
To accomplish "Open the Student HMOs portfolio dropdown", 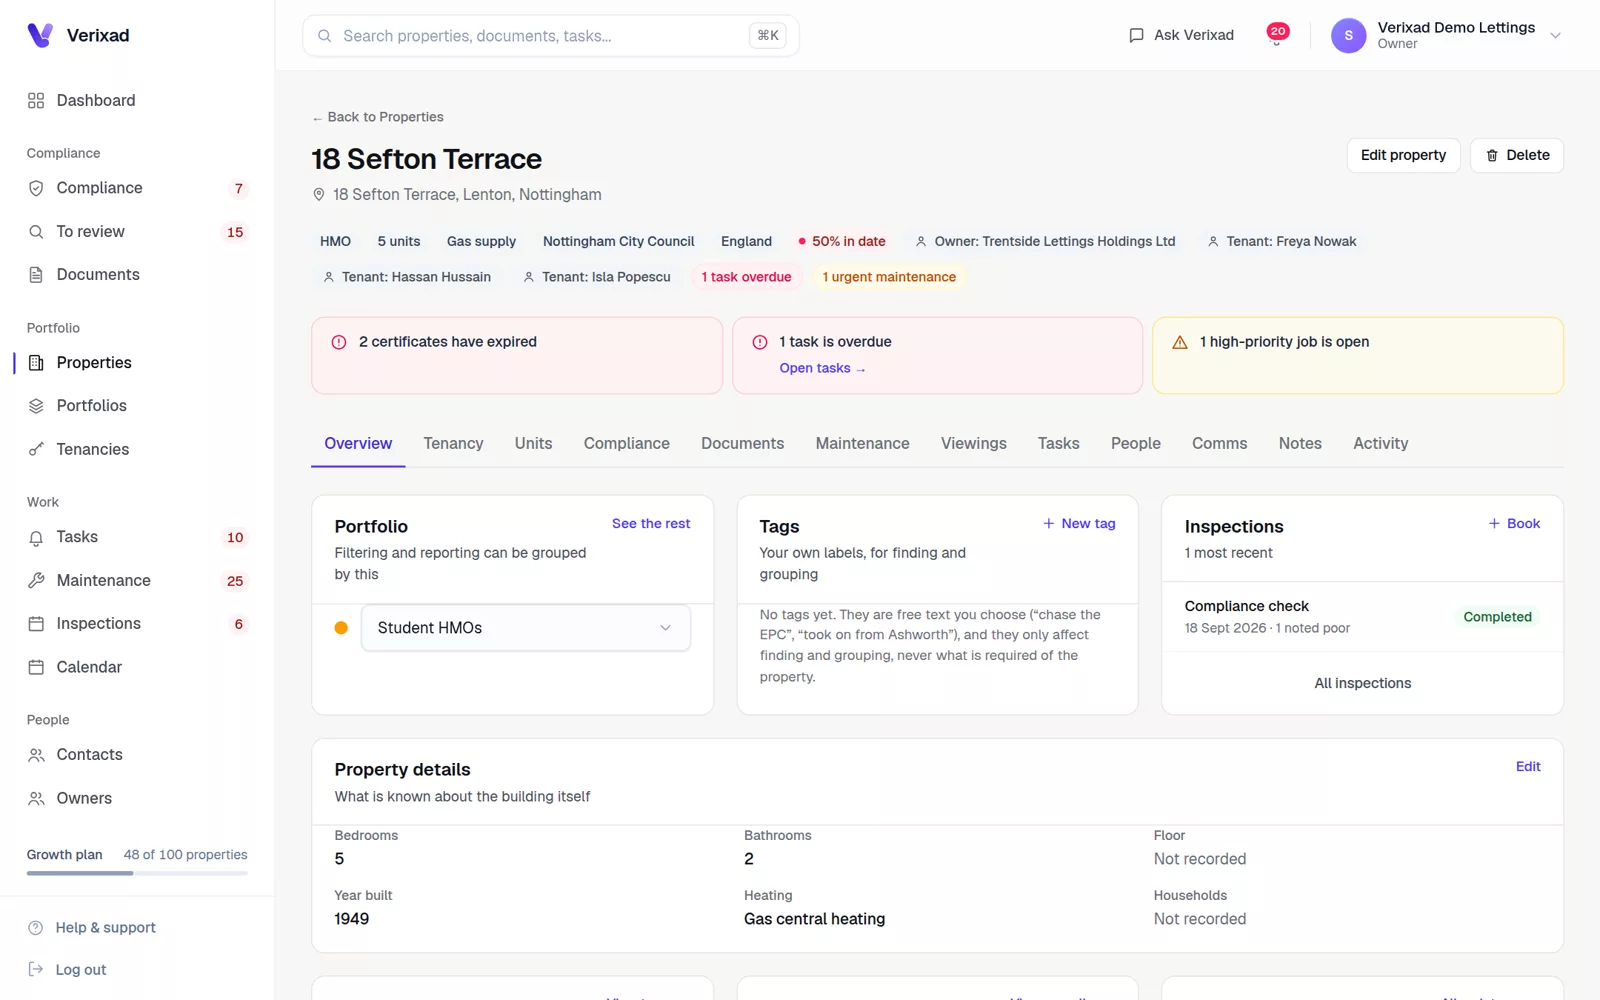I will (x=526, y=628).
